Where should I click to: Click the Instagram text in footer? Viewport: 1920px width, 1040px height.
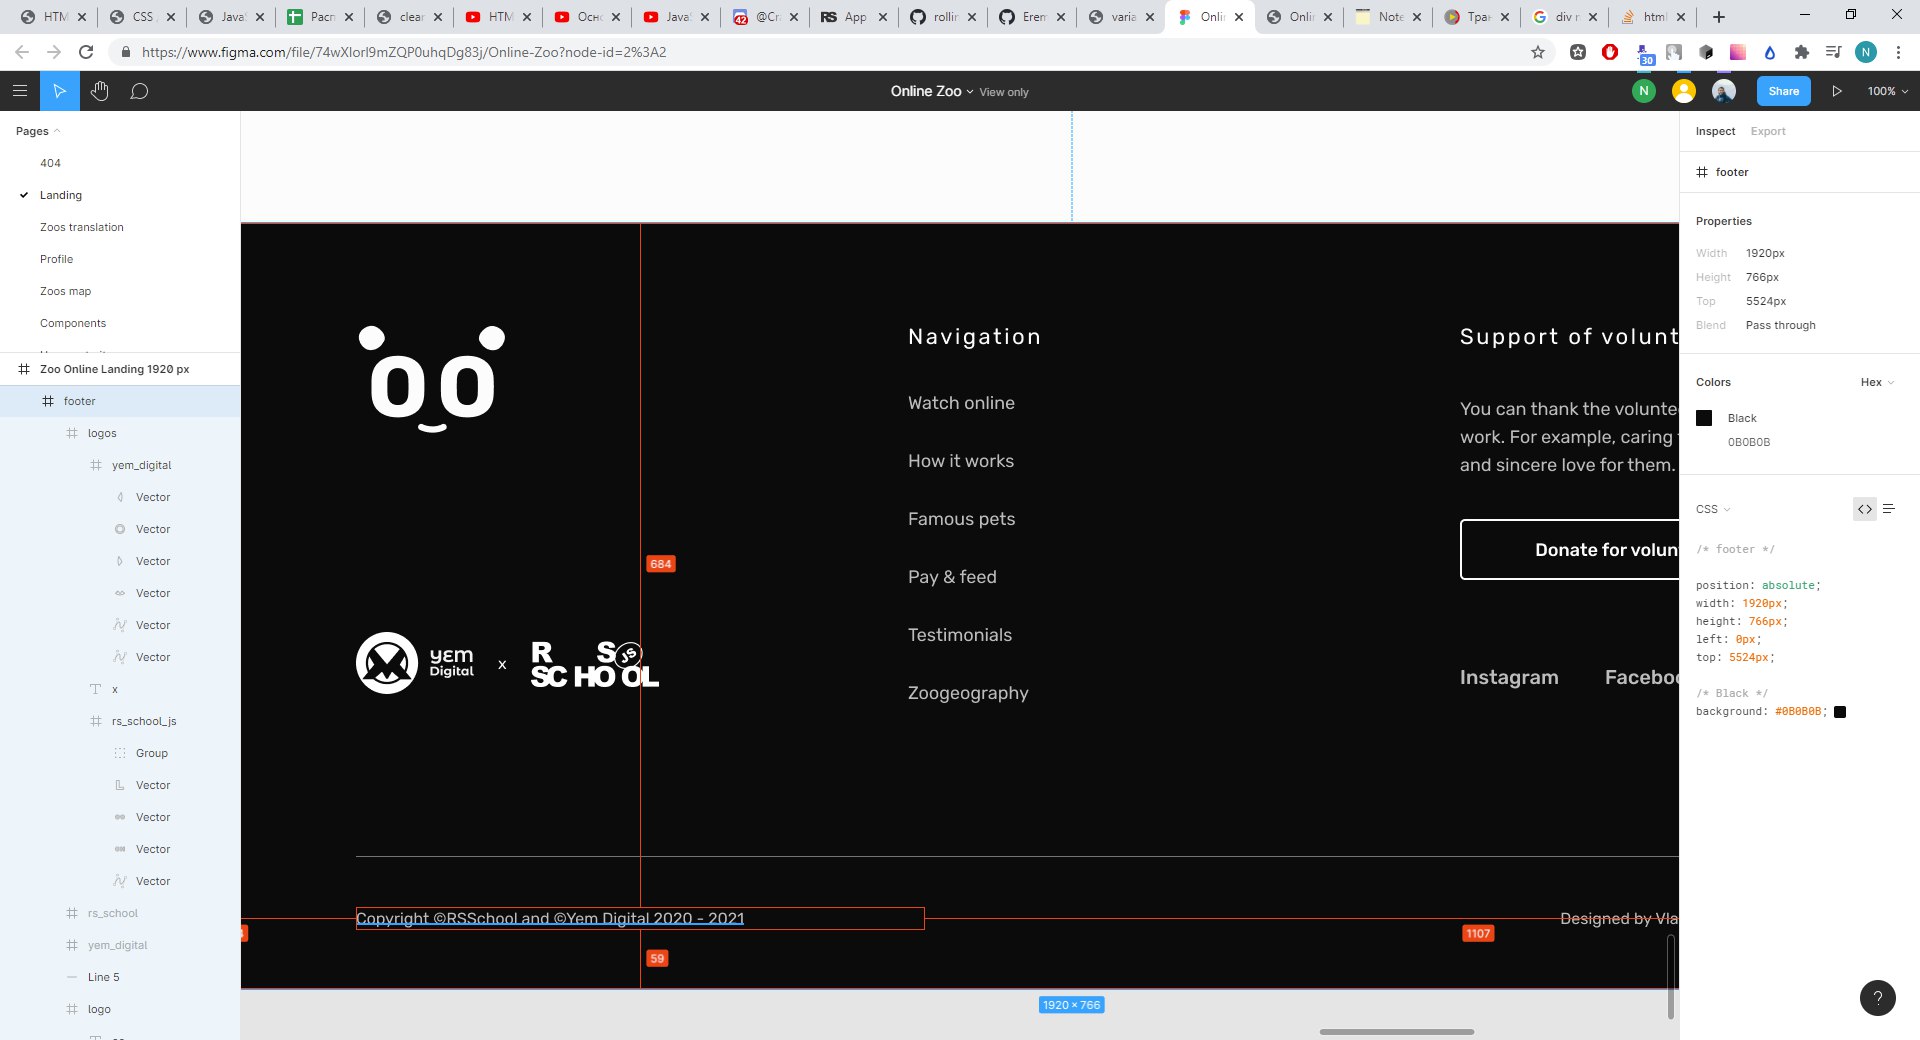[1509, 677]
